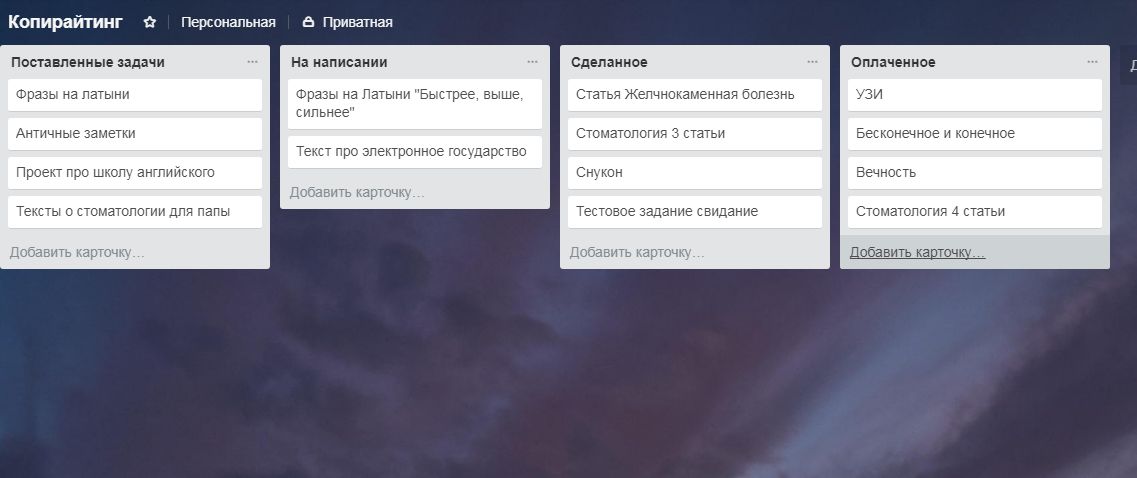Open menu for Сделанное list
This screenshot has height=478, width=1137.
coord(812,62)
